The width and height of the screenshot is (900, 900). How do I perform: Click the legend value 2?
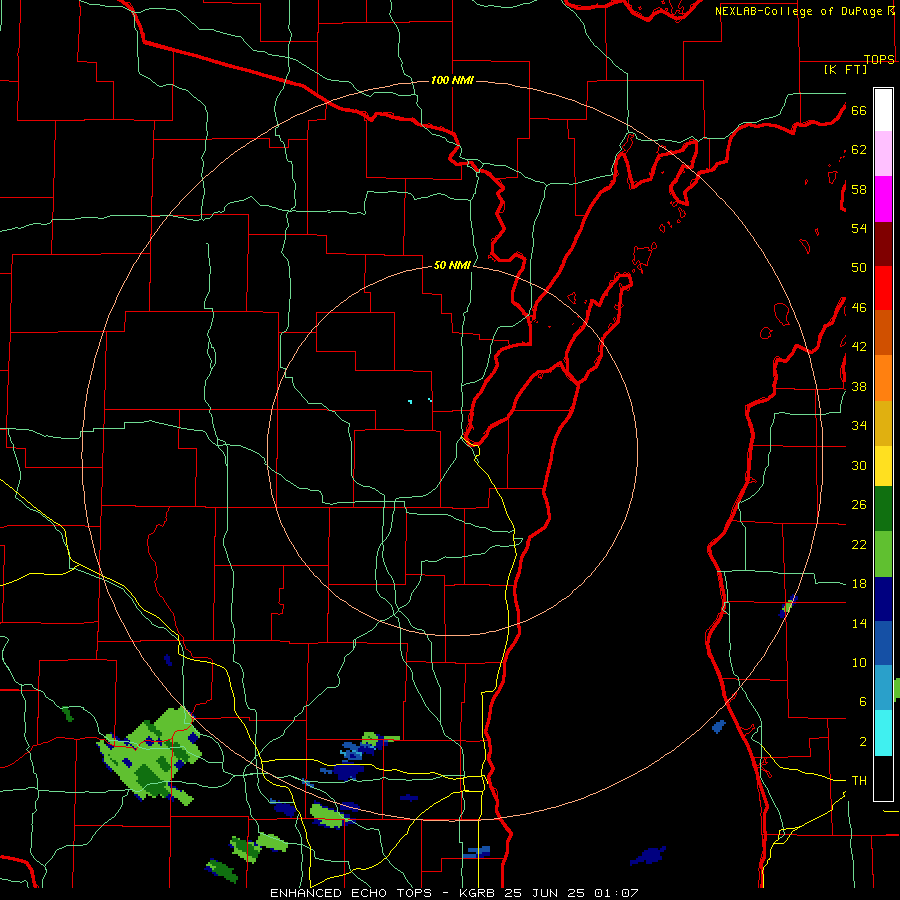pyautogui.click(x=863, y=742)
